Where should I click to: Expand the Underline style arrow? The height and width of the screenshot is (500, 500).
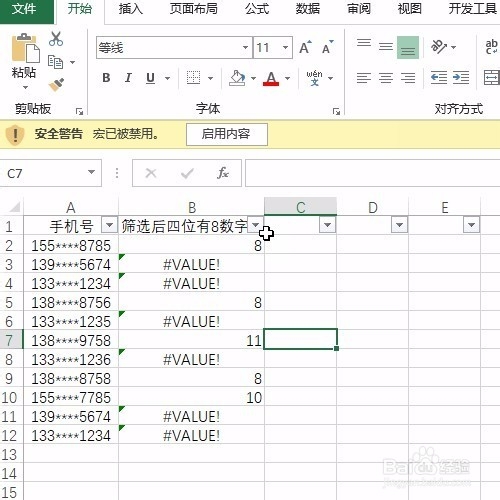(167, 78)
